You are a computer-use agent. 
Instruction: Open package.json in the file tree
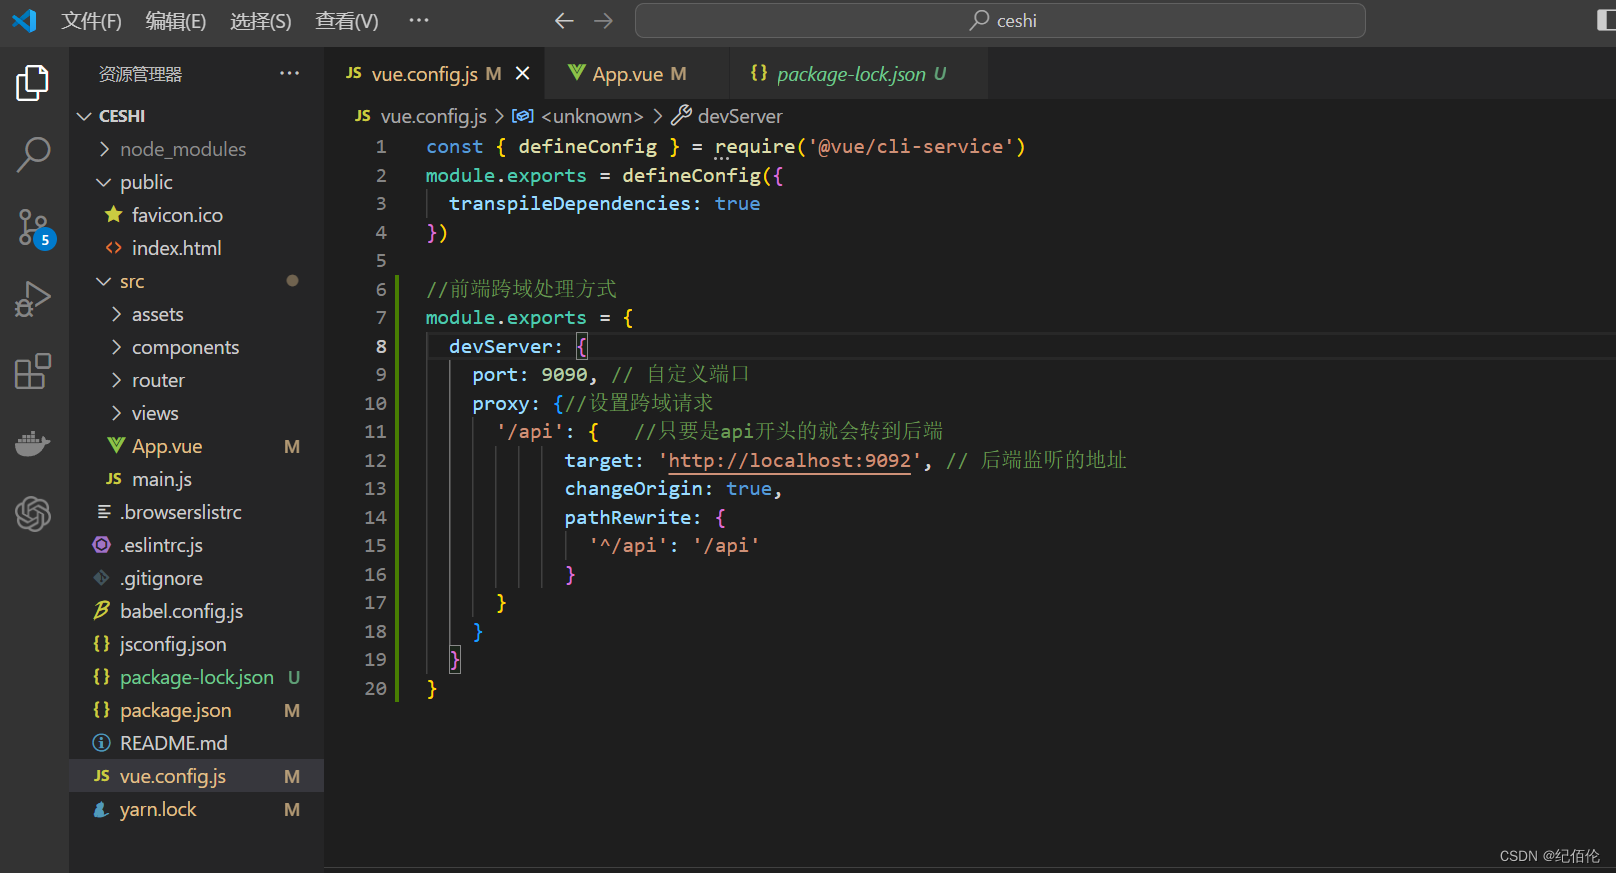196,710
